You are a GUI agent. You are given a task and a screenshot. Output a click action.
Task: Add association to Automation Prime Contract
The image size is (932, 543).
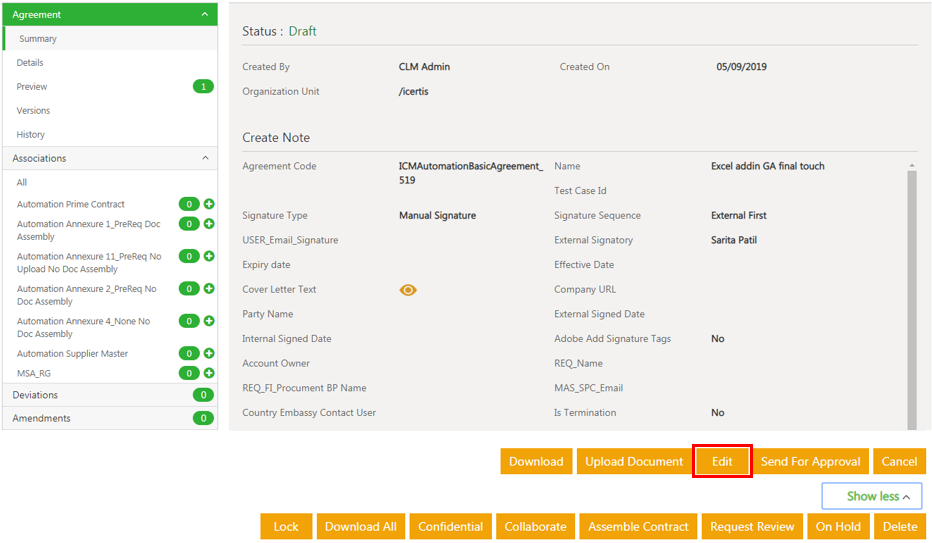[x=209, y=204]
